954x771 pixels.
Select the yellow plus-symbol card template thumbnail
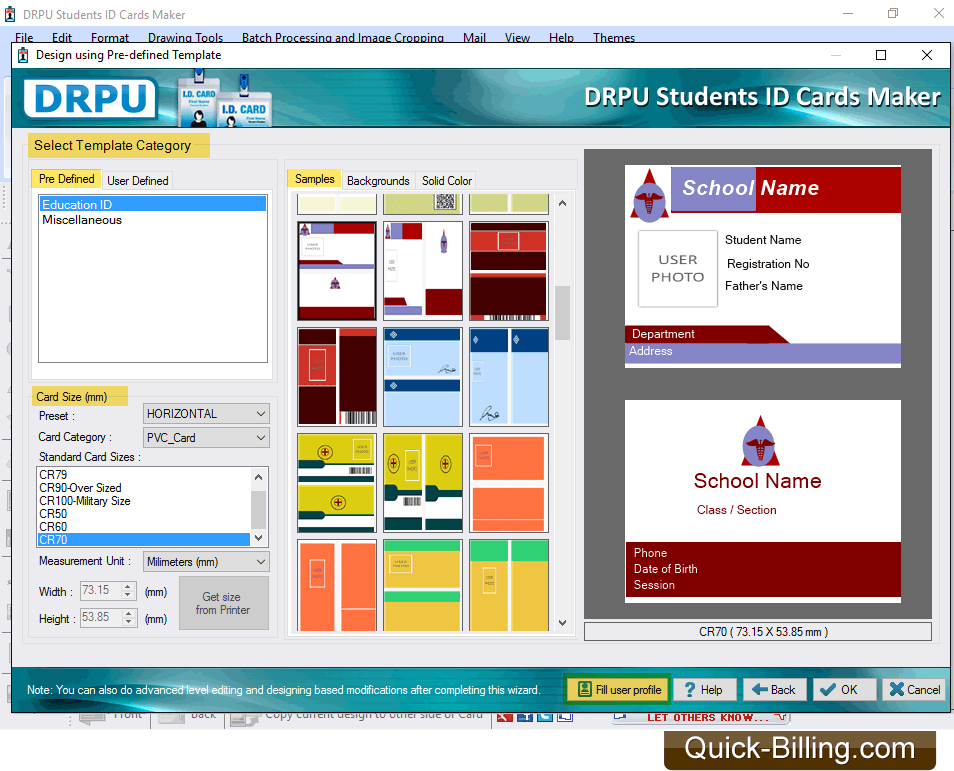pyautogui.click(x=336, y=483)
